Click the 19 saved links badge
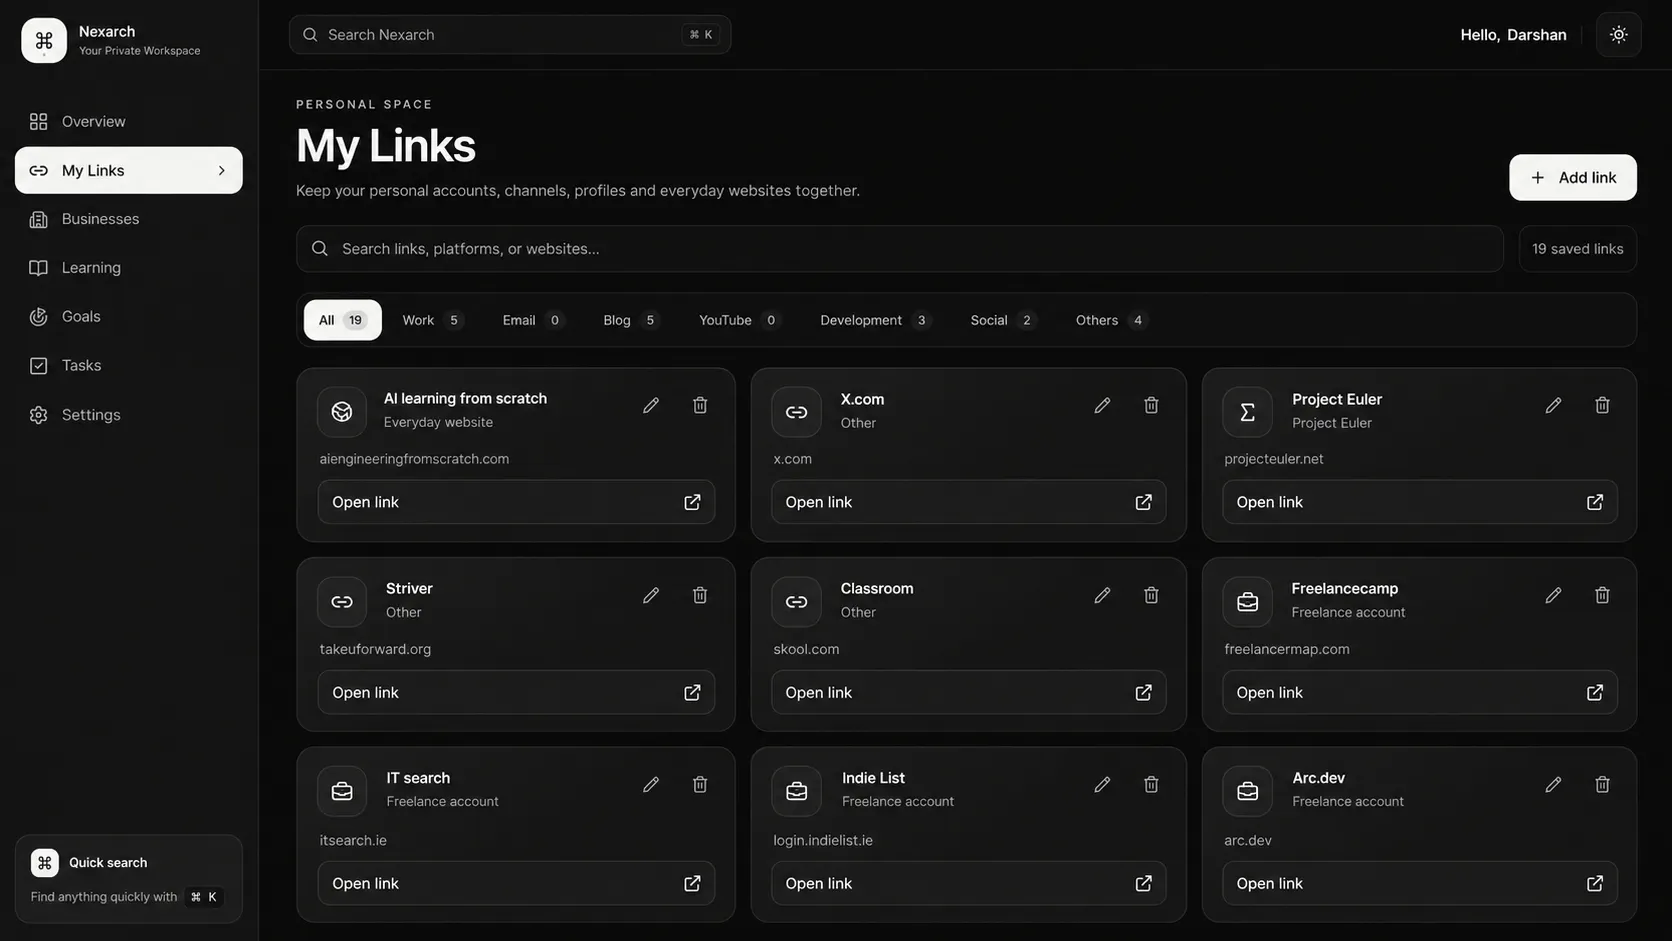Image resolution: width=1672 pixels, height=941 pixels. coord(1578,249)
